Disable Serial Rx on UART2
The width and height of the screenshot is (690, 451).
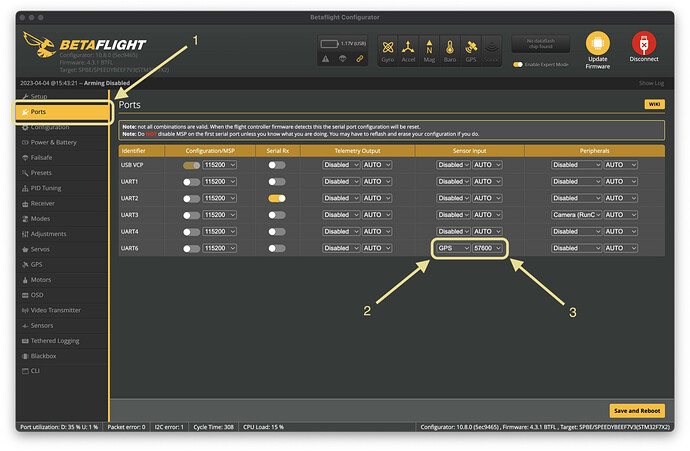point(277,198)
